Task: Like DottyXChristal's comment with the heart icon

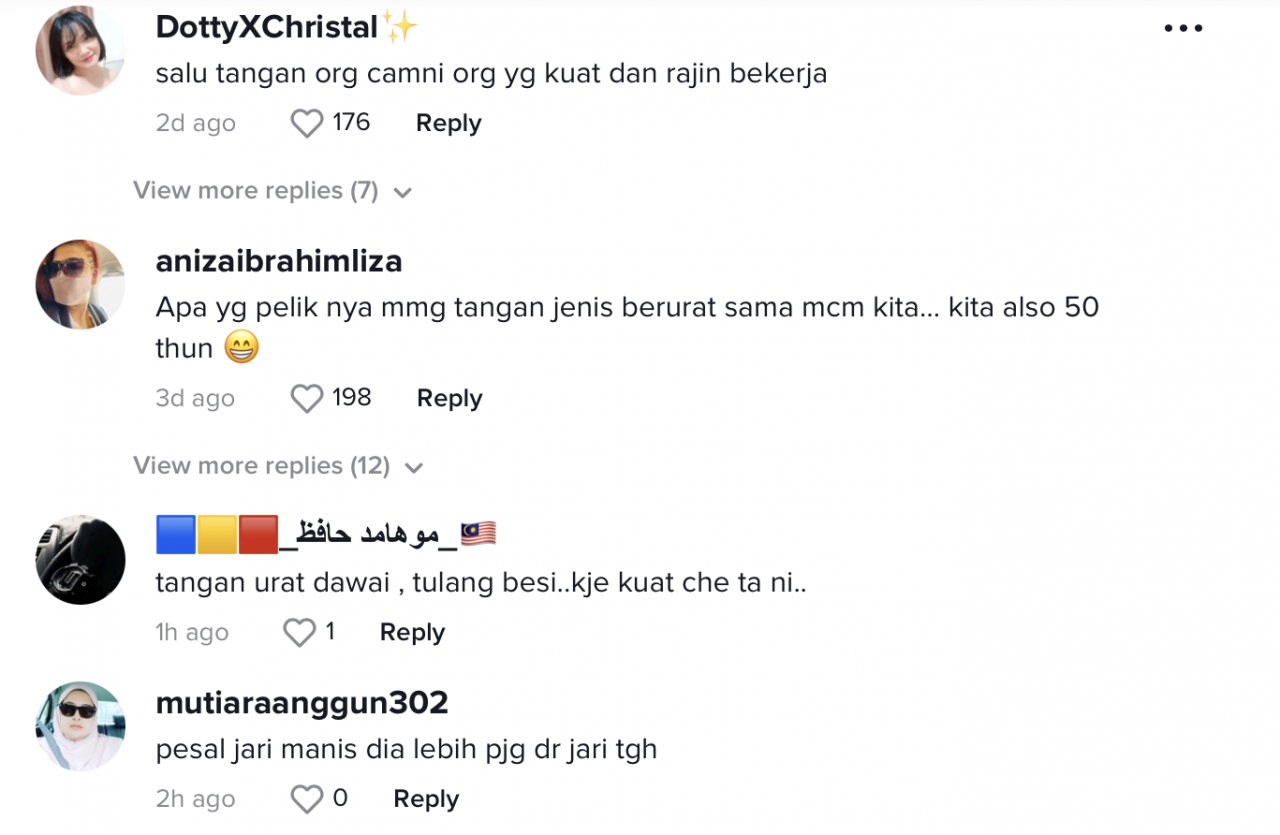Action: (x=306, y=121)
